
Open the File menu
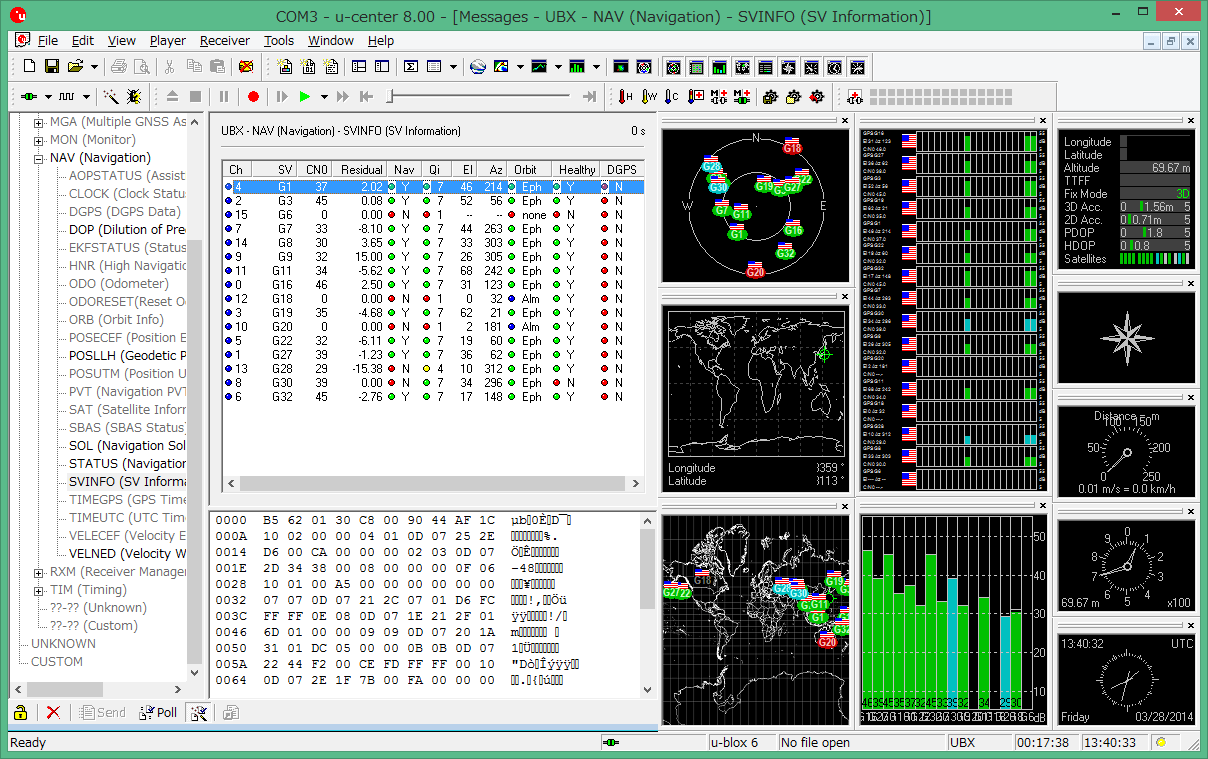(48, 40)
